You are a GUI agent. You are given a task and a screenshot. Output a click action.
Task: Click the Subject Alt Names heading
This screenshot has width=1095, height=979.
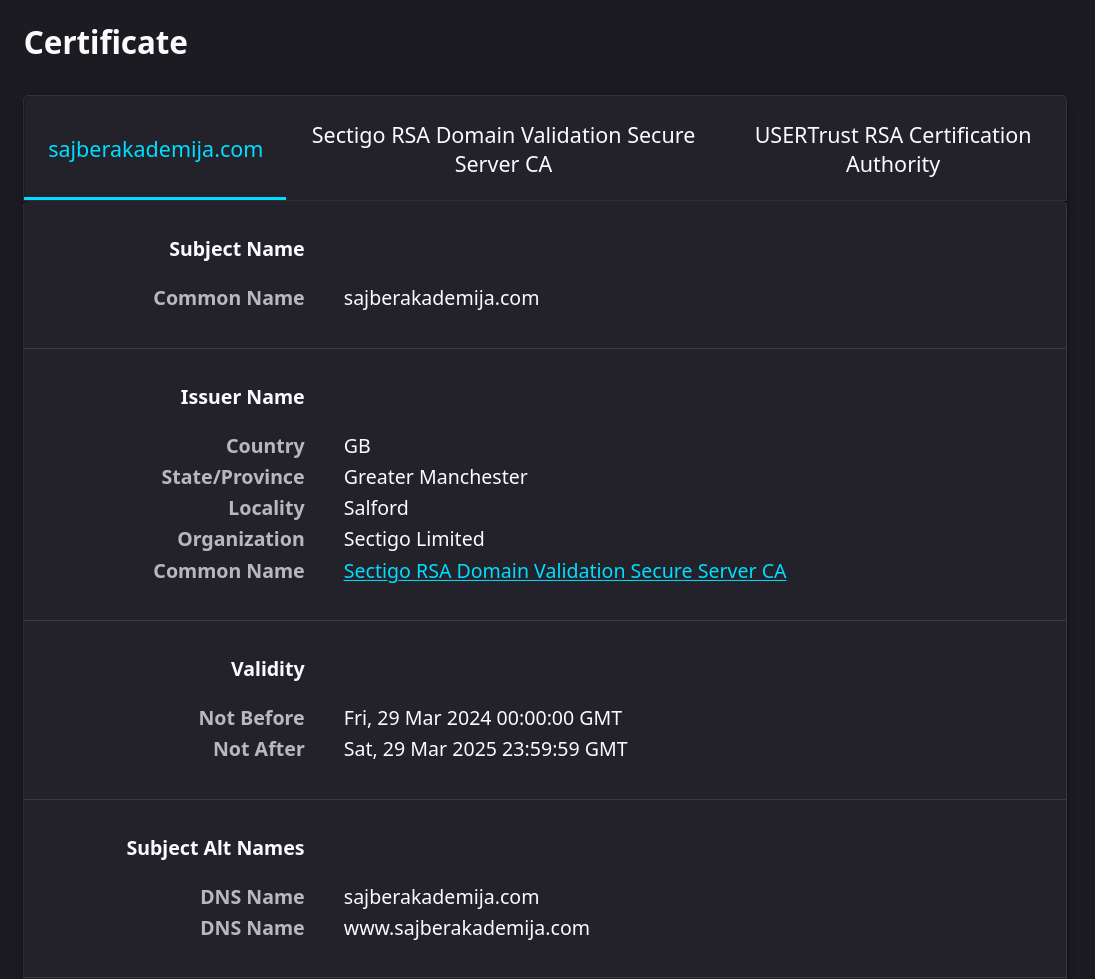[x=215, y=848]
